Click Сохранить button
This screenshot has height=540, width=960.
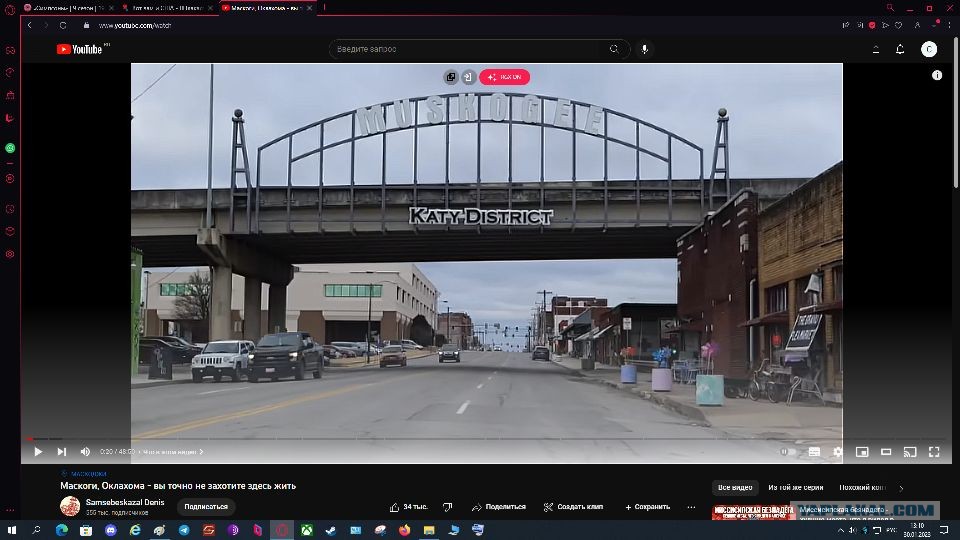647,507
